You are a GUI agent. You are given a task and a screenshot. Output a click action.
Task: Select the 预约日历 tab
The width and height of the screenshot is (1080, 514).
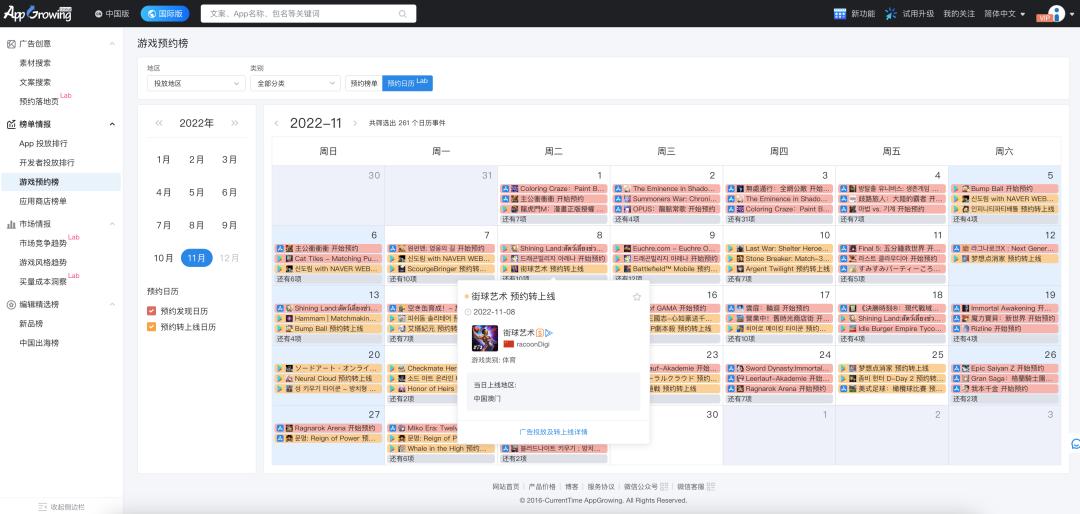(407, 83)
